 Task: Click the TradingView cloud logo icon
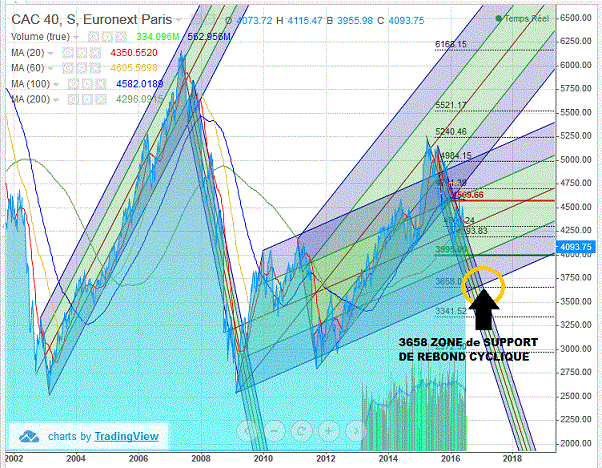[x=29, y=436]
